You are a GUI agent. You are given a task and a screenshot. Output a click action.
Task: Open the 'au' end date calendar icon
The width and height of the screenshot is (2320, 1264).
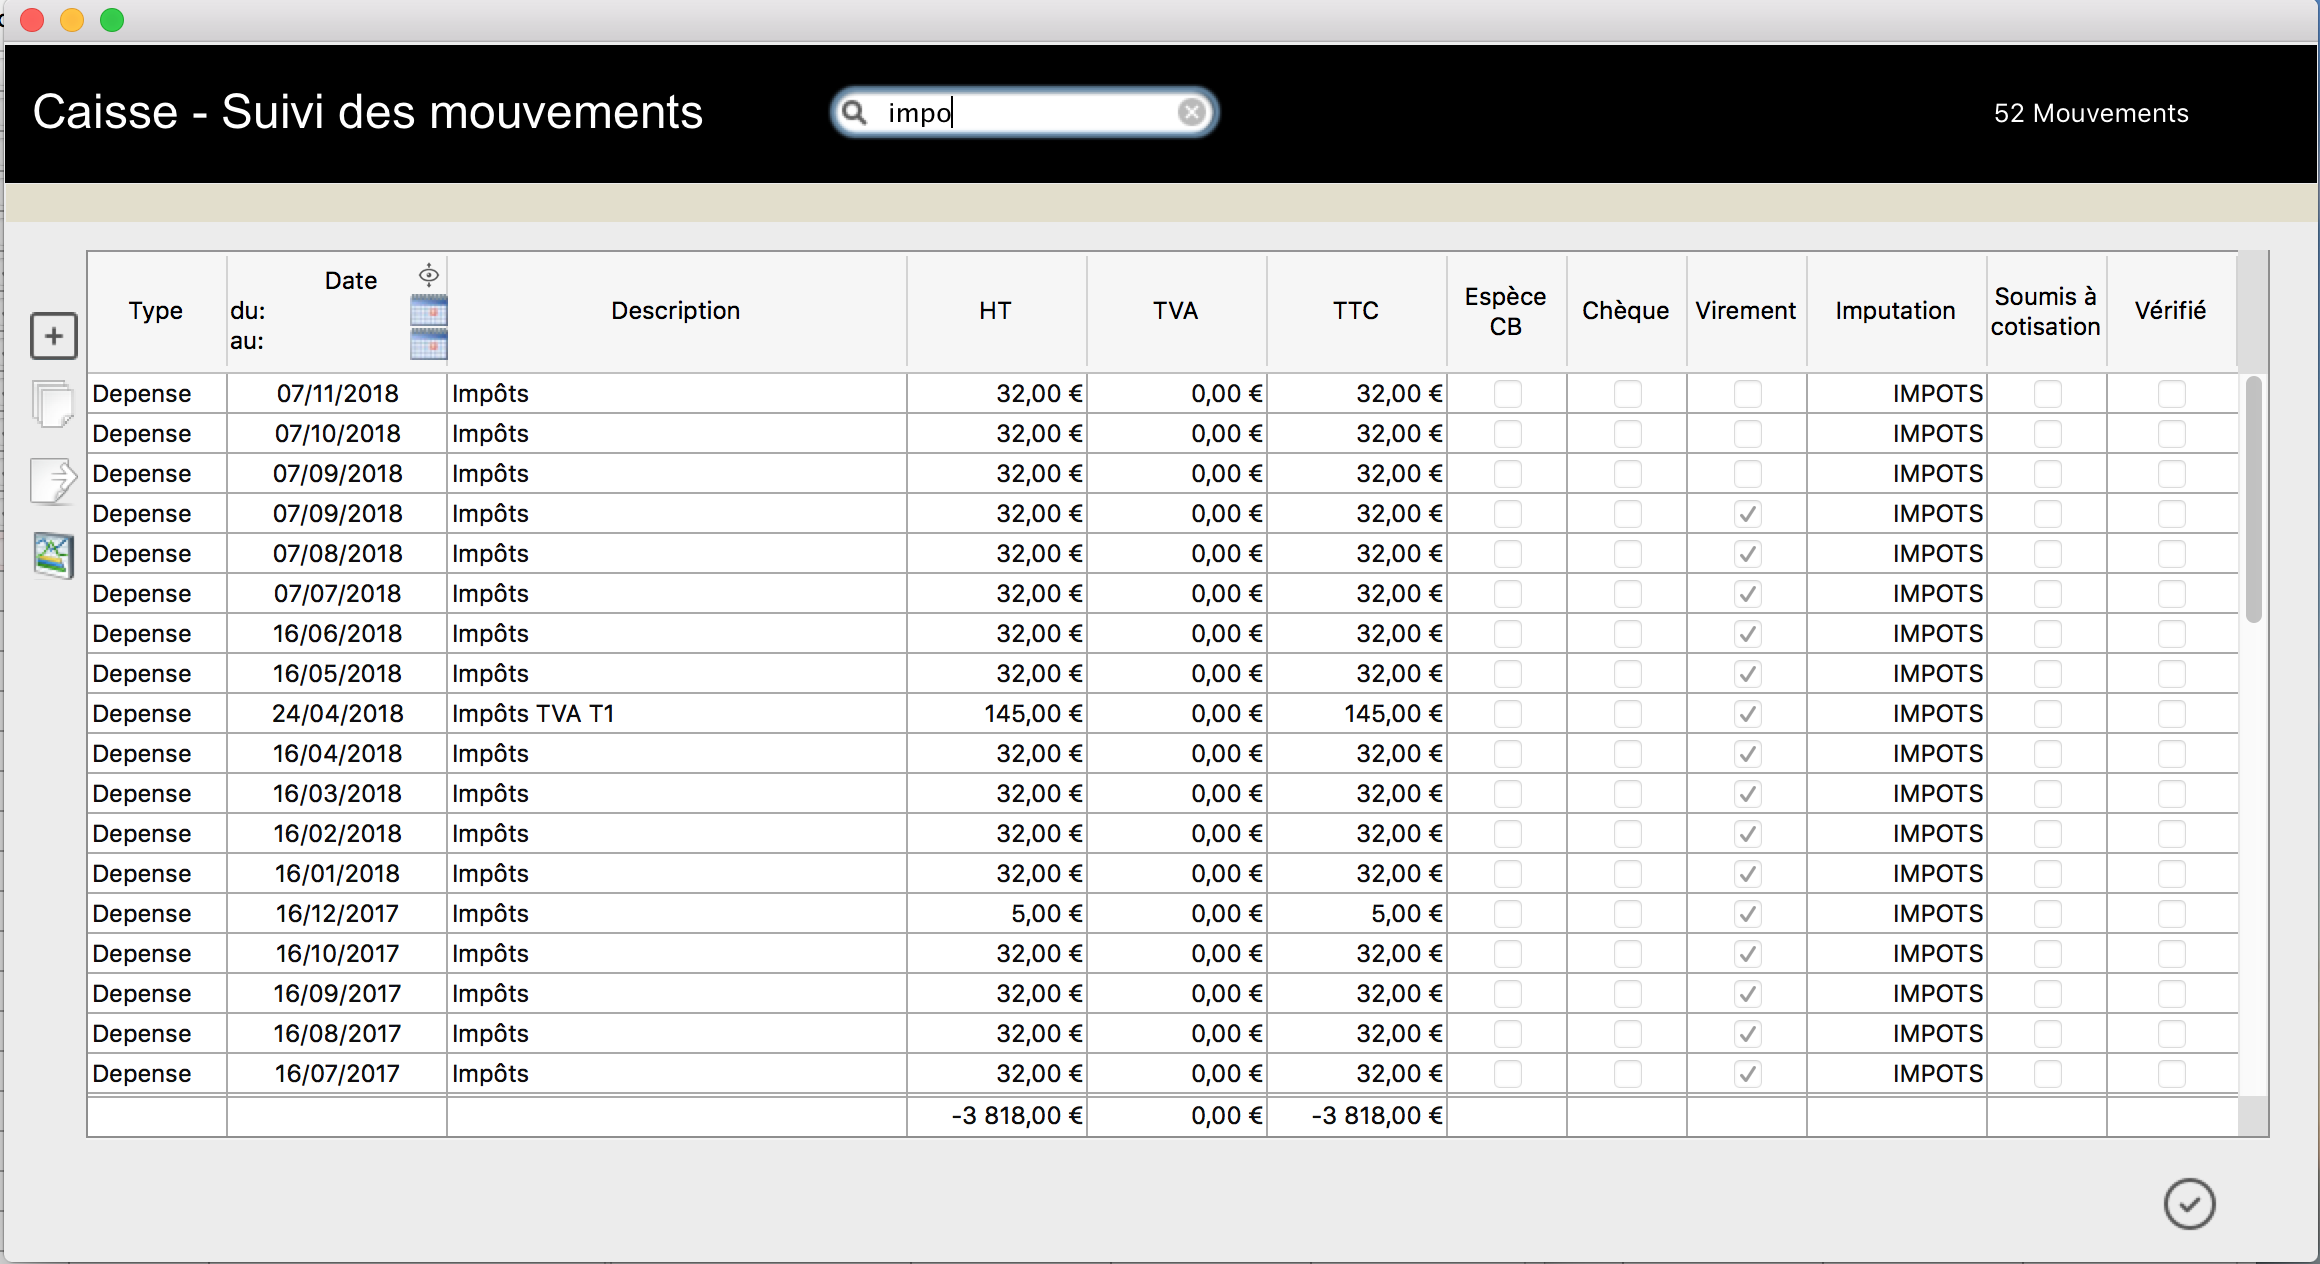pyautogui.click(x=429, y=344)
